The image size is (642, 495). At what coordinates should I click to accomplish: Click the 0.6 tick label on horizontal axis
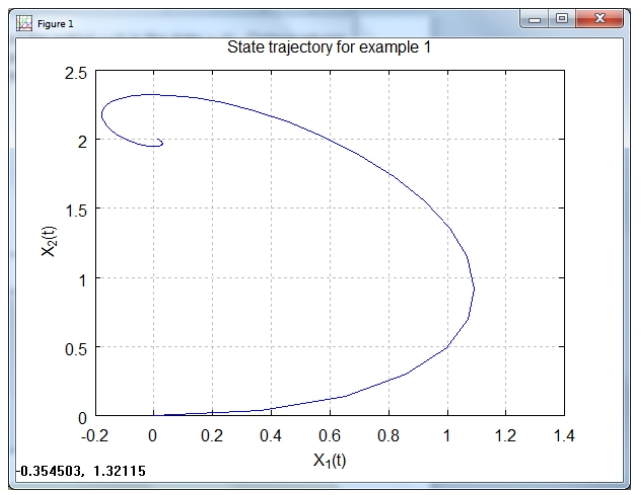click(329, 436)
